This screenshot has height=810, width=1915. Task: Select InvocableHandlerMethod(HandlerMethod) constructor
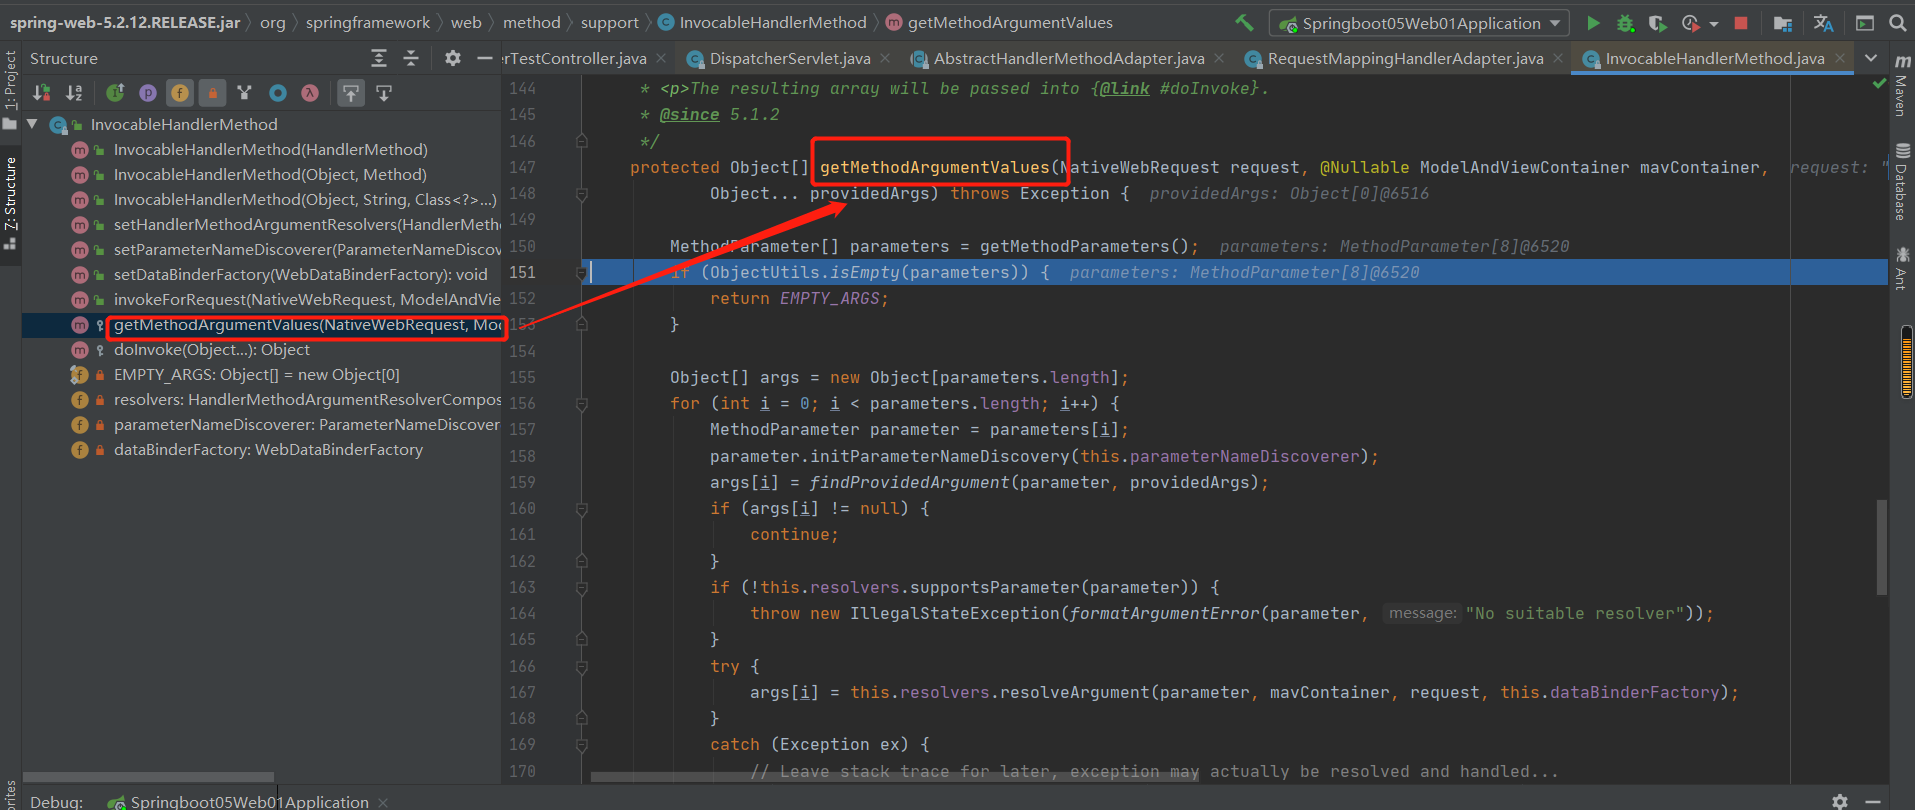pos(270,150)
